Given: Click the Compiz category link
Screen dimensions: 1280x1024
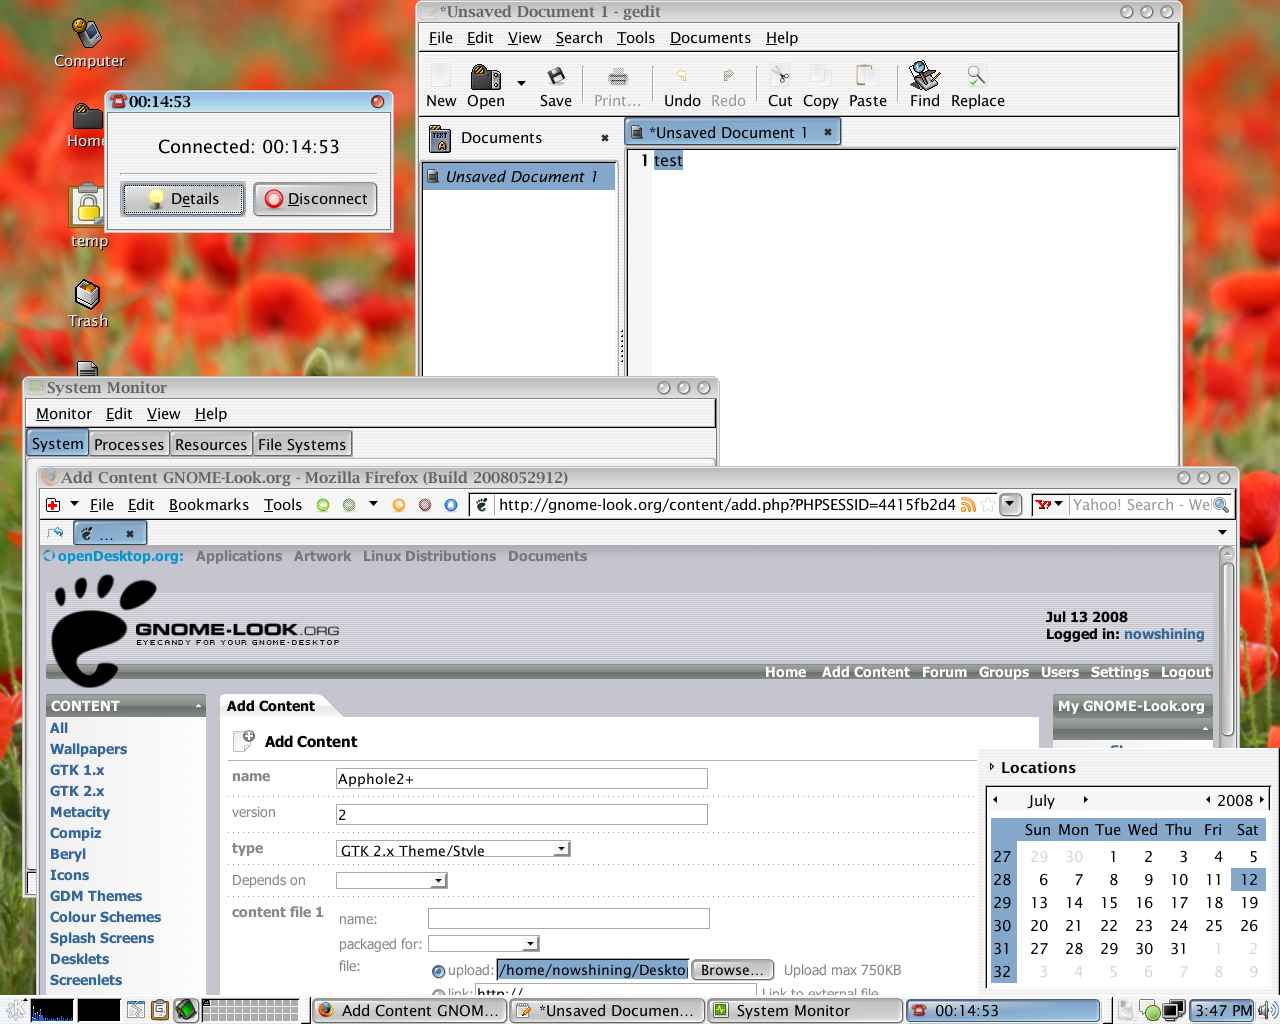Looking at the screenshot, I should pos(76,833).
